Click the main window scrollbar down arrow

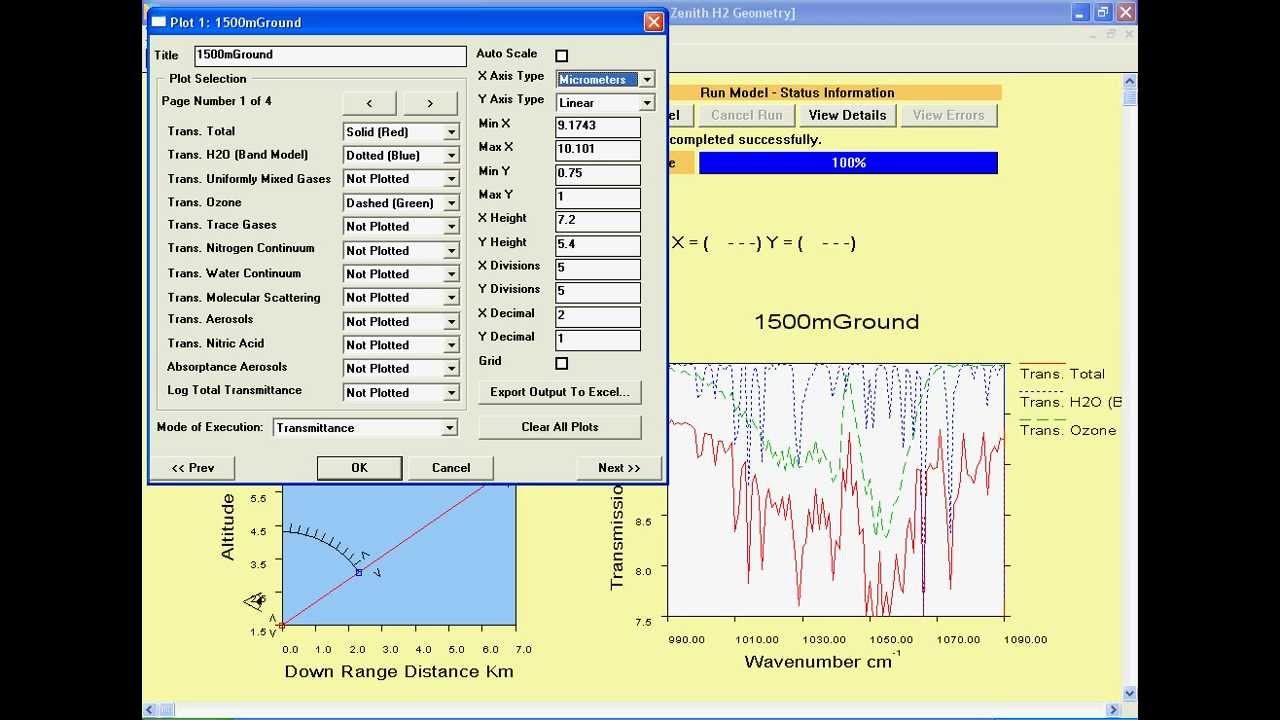click(x=1130, y=693)
